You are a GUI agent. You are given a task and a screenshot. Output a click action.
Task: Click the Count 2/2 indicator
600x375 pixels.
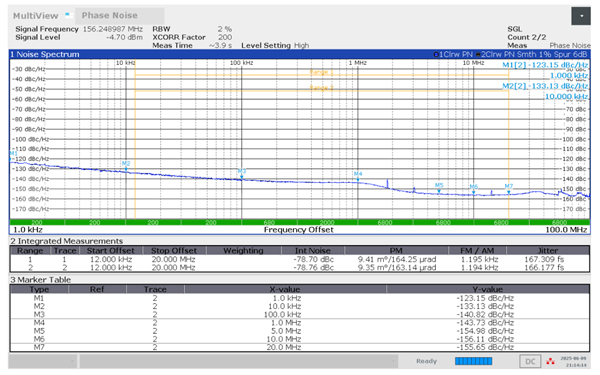point(527,37)
